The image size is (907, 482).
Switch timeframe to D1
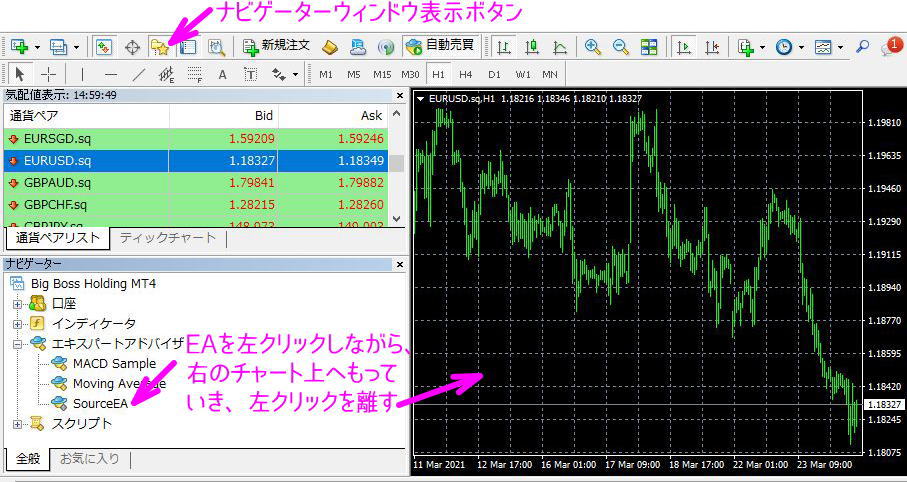point(493,75)
